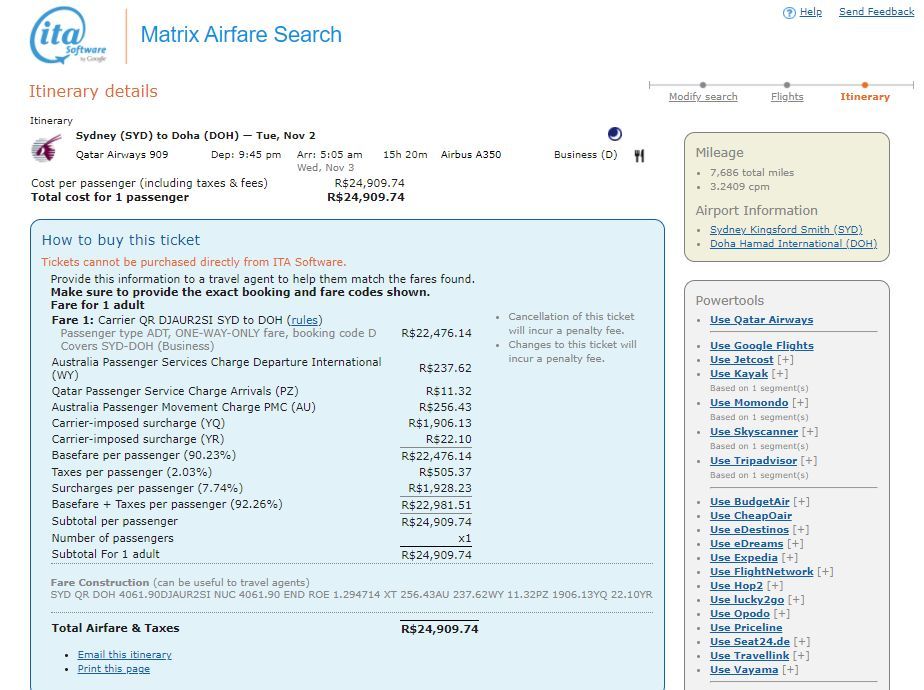
Task: Open the fare rules link
Action: (x=305, y=320)
